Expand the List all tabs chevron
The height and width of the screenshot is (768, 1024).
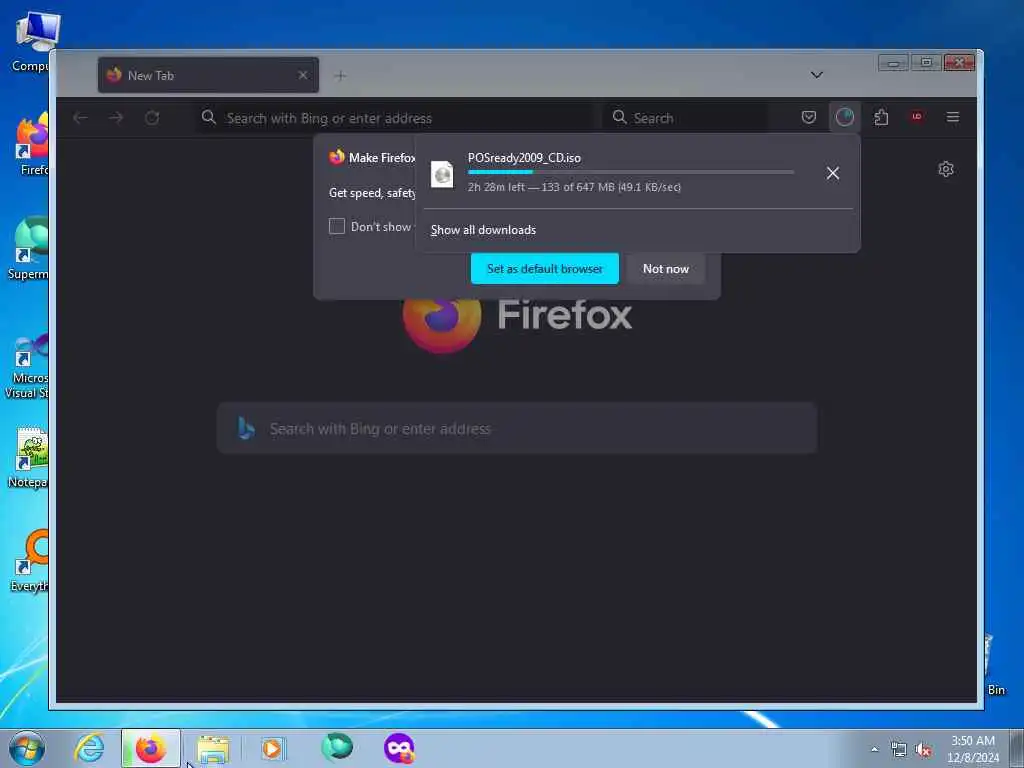click(x=816, y=75)
